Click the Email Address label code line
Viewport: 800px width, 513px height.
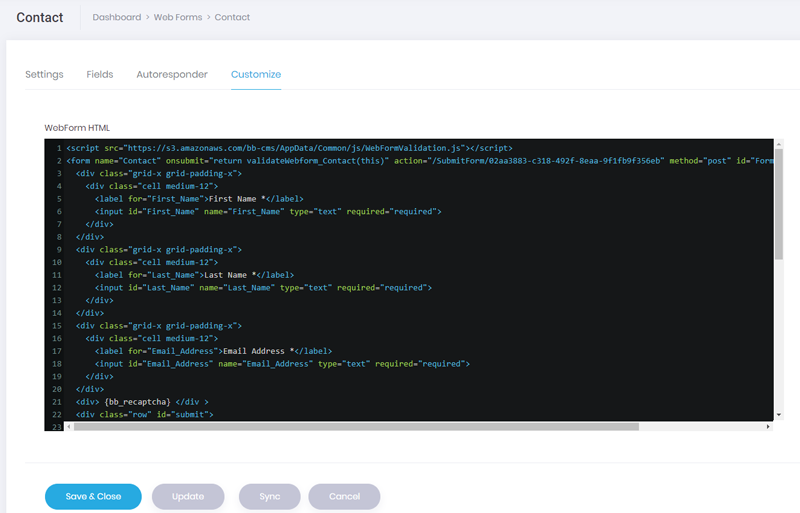coord(213,351)
